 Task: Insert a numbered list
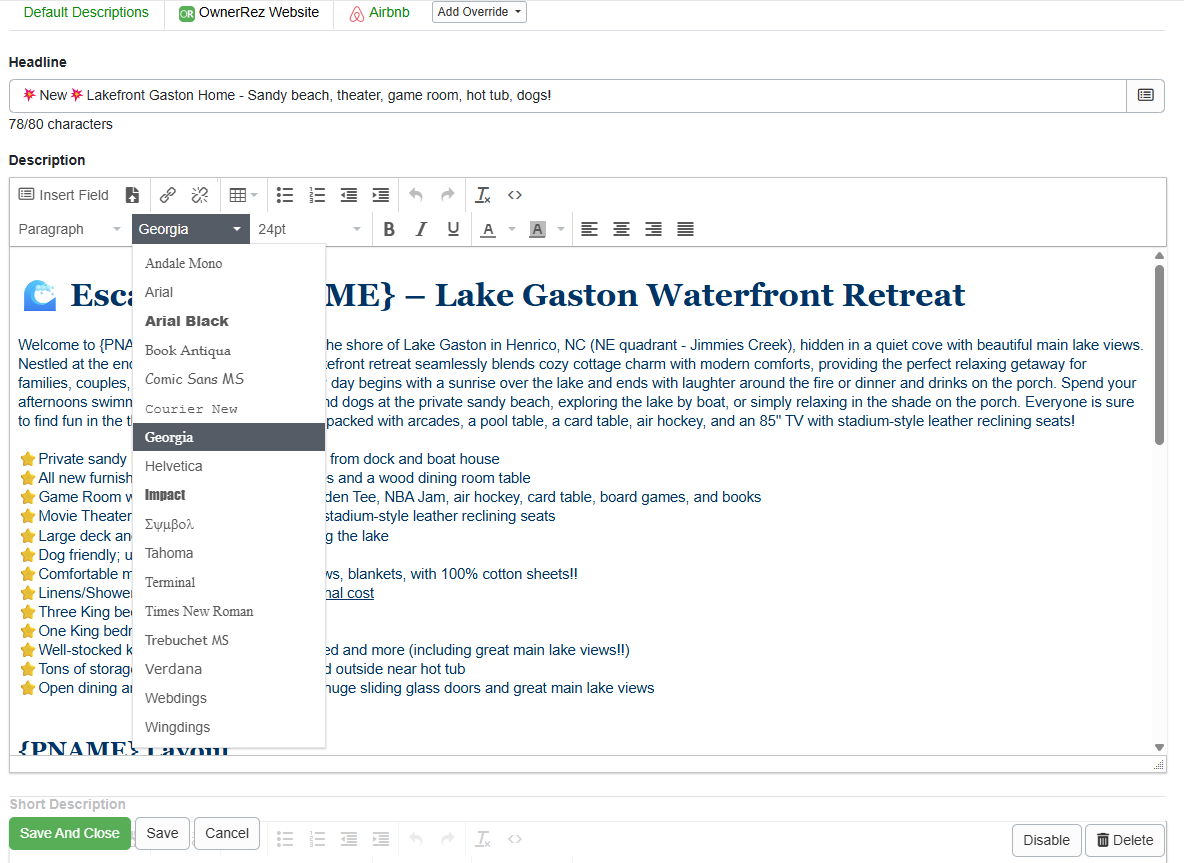[x=317, y=195]
